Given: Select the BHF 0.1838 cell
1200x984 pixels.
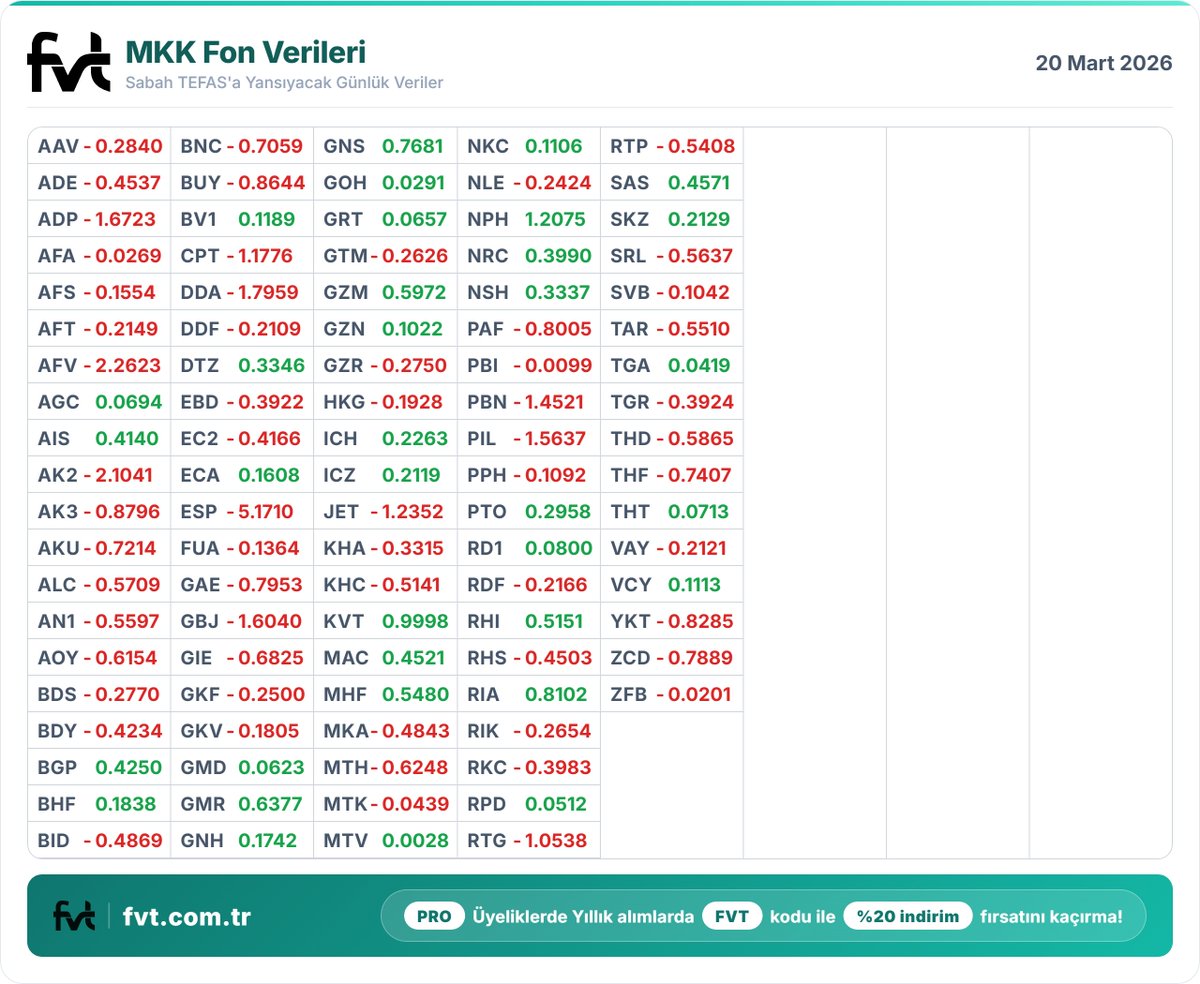Looking at the screenshot, I should pyautogui.click(x=100, y=804).
